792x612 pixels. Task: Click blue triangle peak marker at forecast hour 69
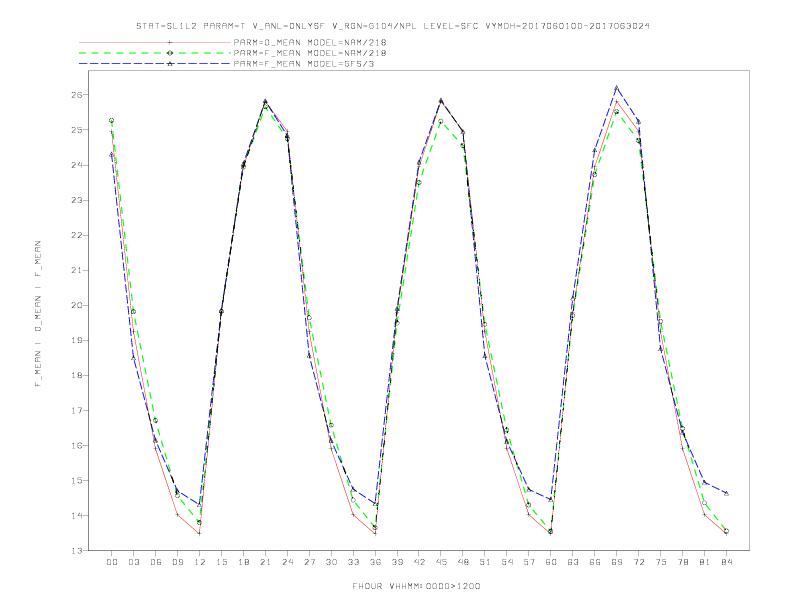pyautogui.click(x=617, y=88)
